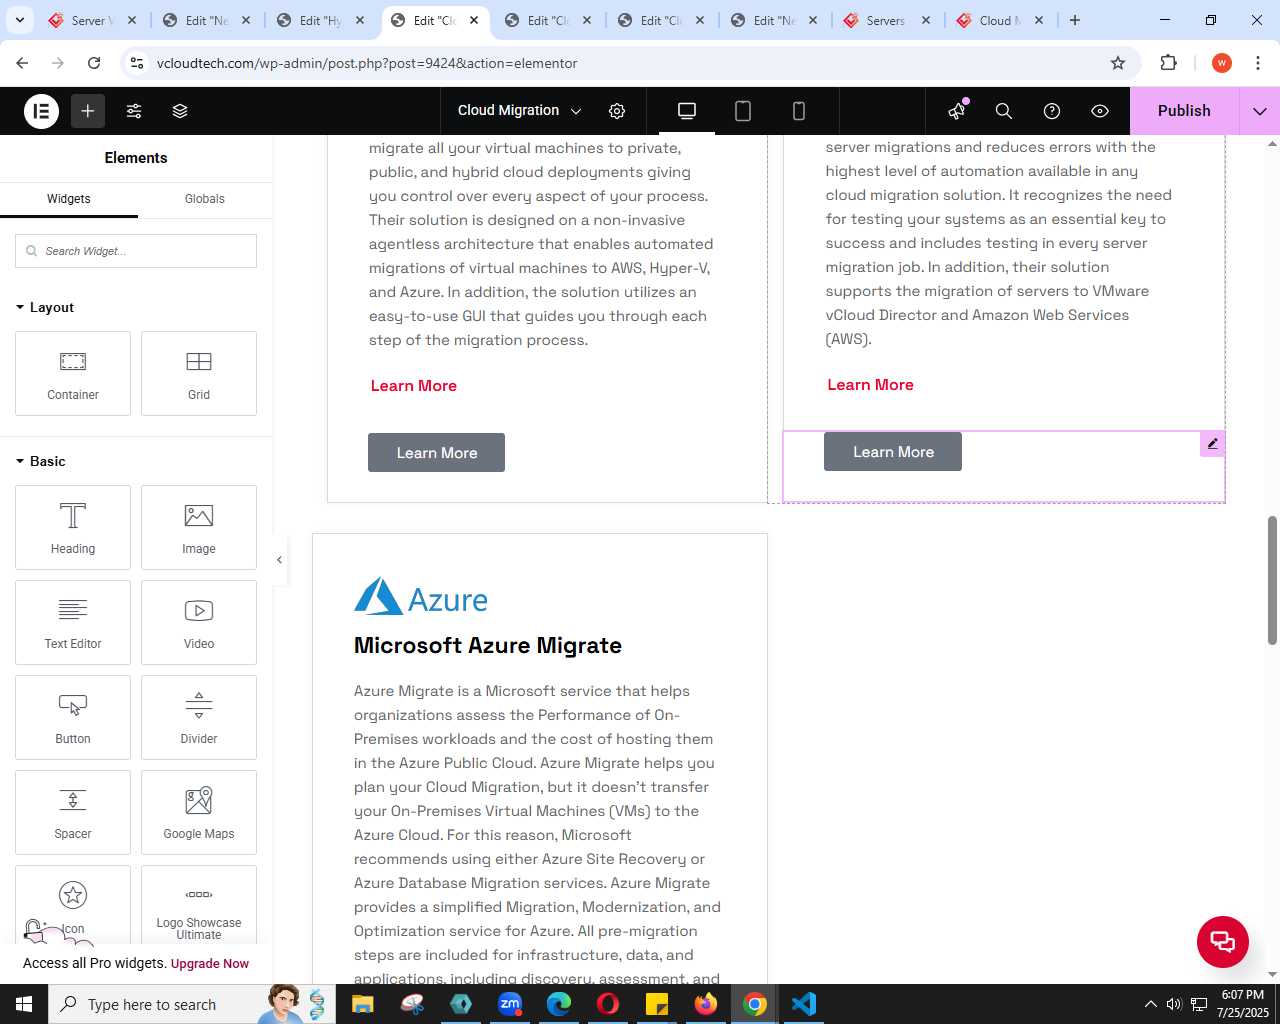Click the Azure logo image
The height and width of the screenshot is (1024, 1280).
421,597
